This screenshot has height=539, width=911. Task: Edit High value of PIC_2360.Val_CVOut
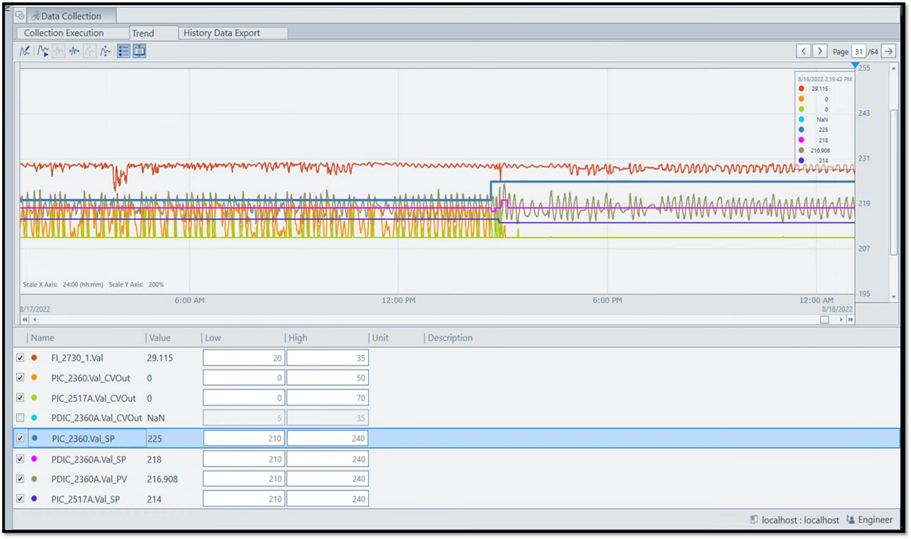[328, 378]
